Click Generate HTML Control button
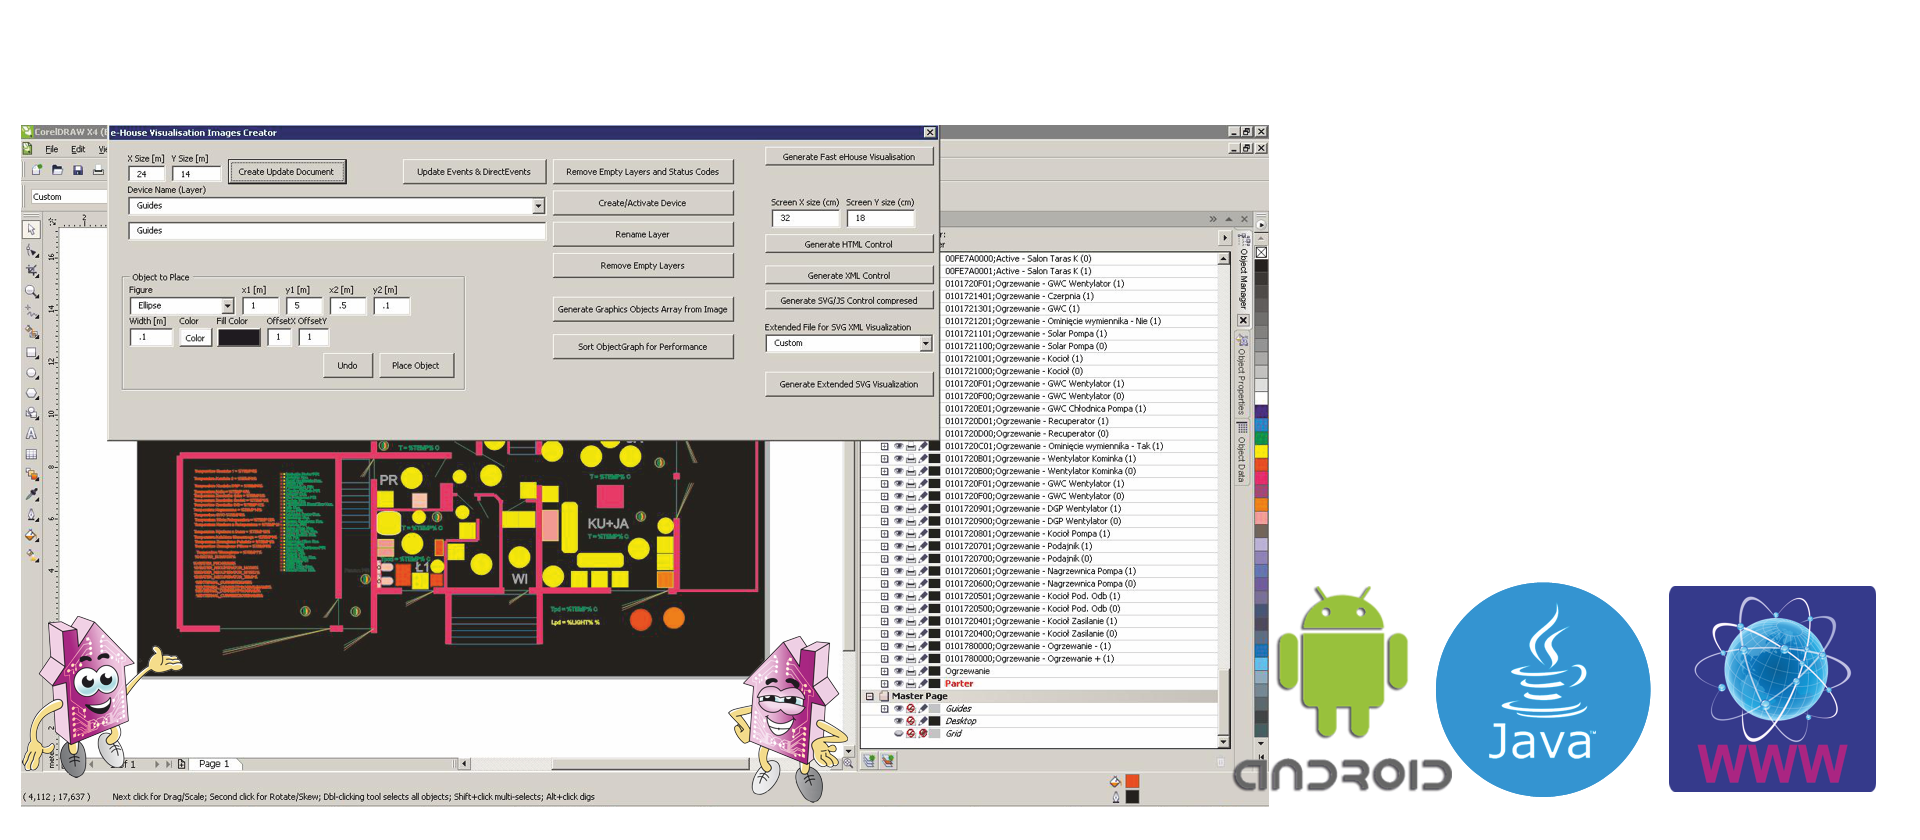Screen dimensions: 1920x840 (848, 244)
